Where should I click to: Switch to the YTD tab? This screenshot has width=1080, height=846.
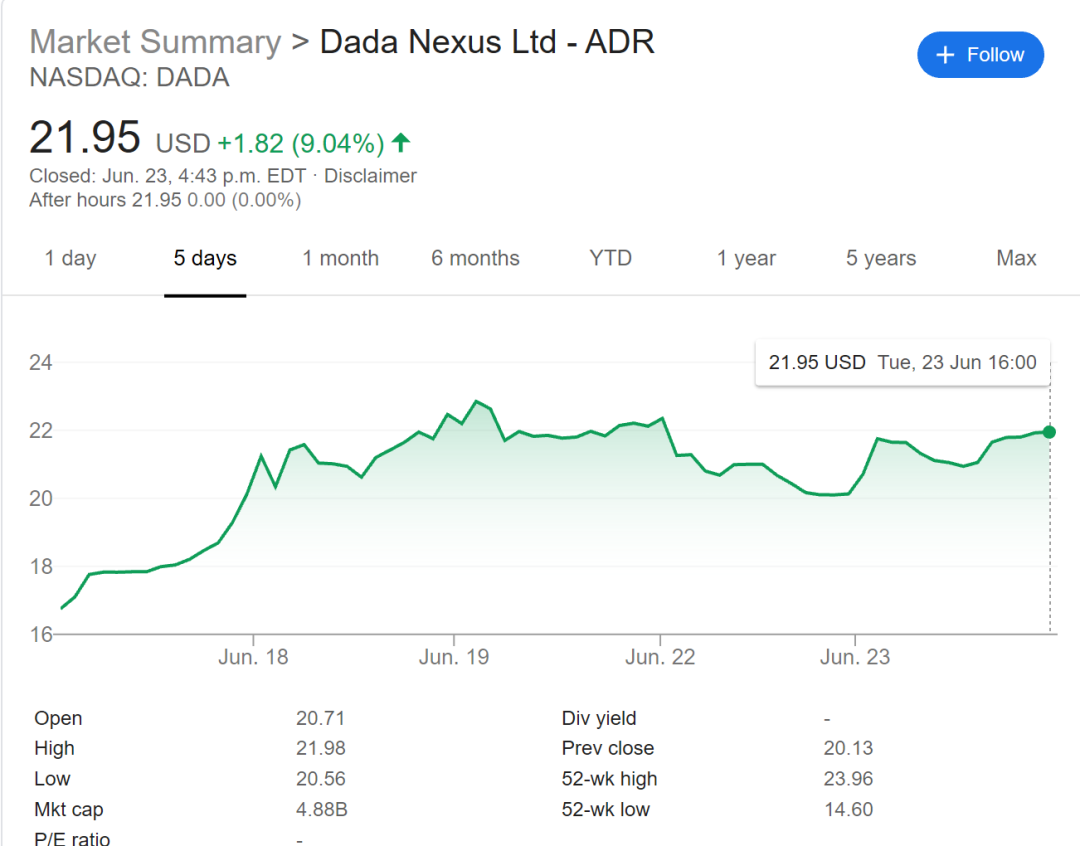tap(610, 258)
